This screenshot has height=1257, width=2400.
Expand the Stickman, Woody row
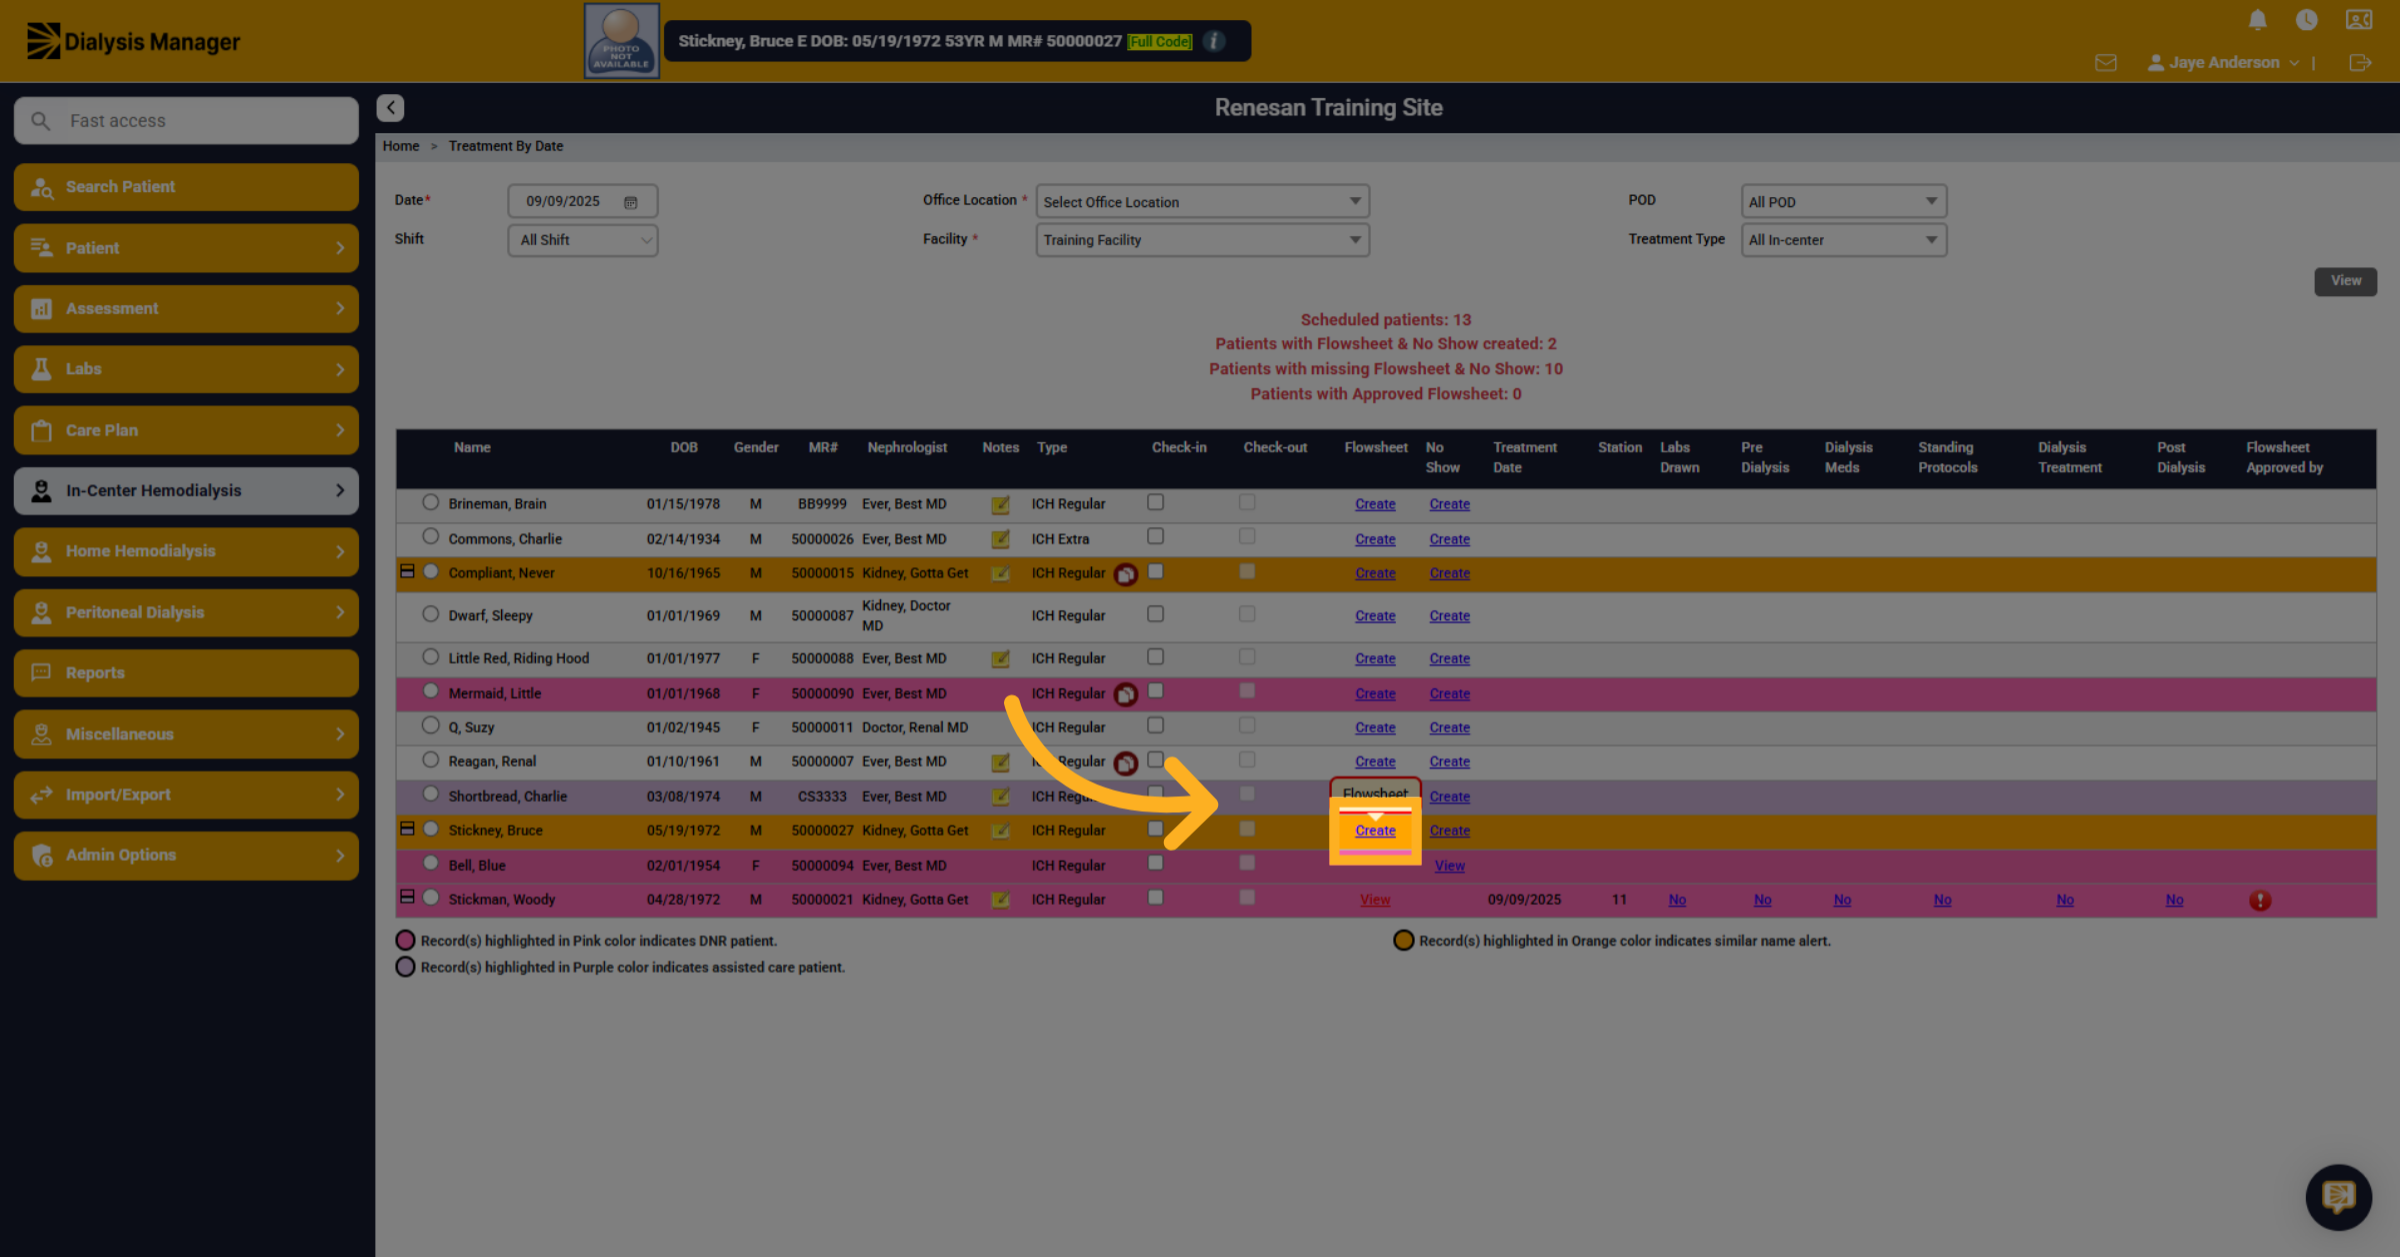tap(407, 897)
